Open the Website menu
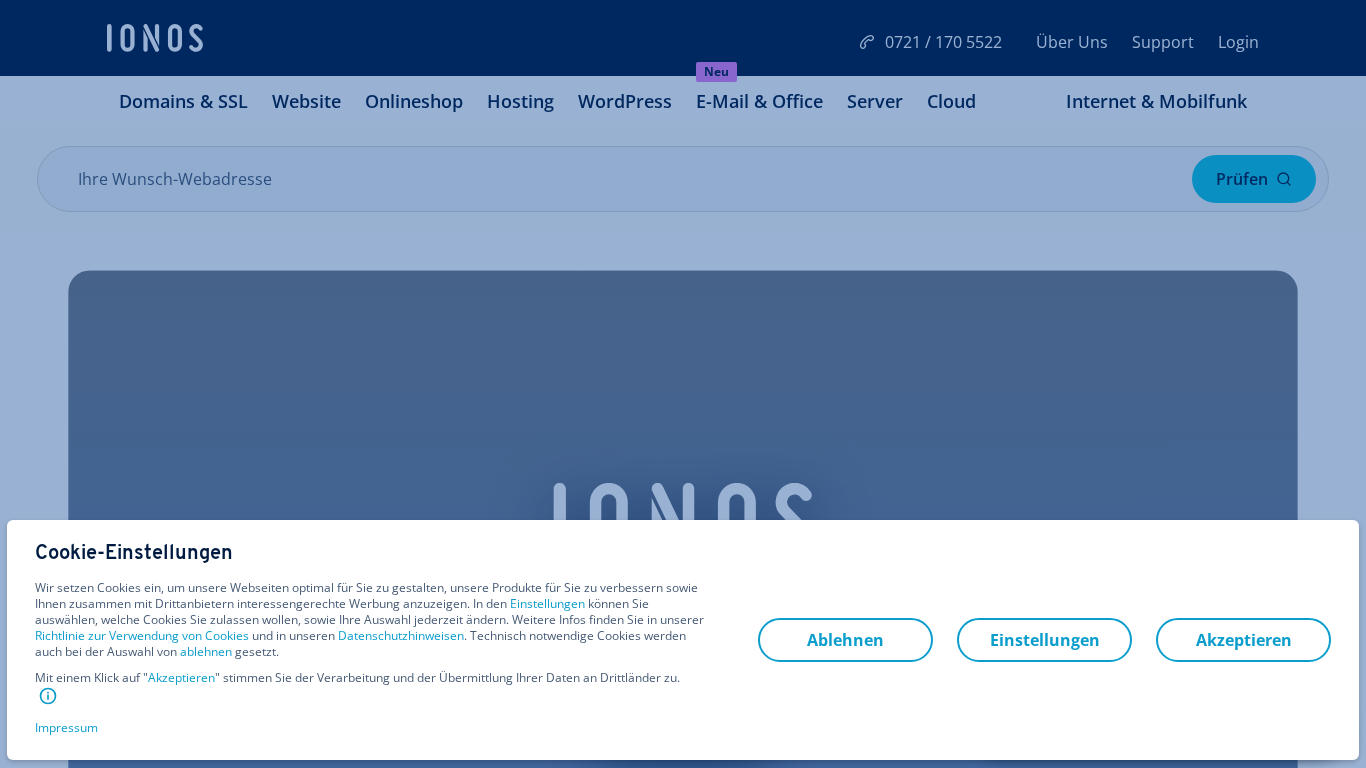1366x768 pixels. pyautogui.click(x=306, y=101)
